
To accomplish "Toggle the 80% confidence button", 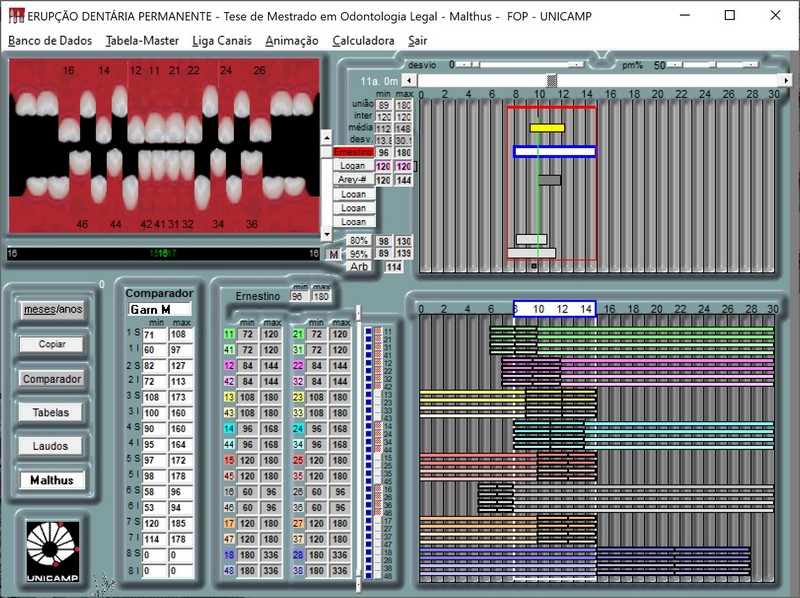I will click(359, 241).
